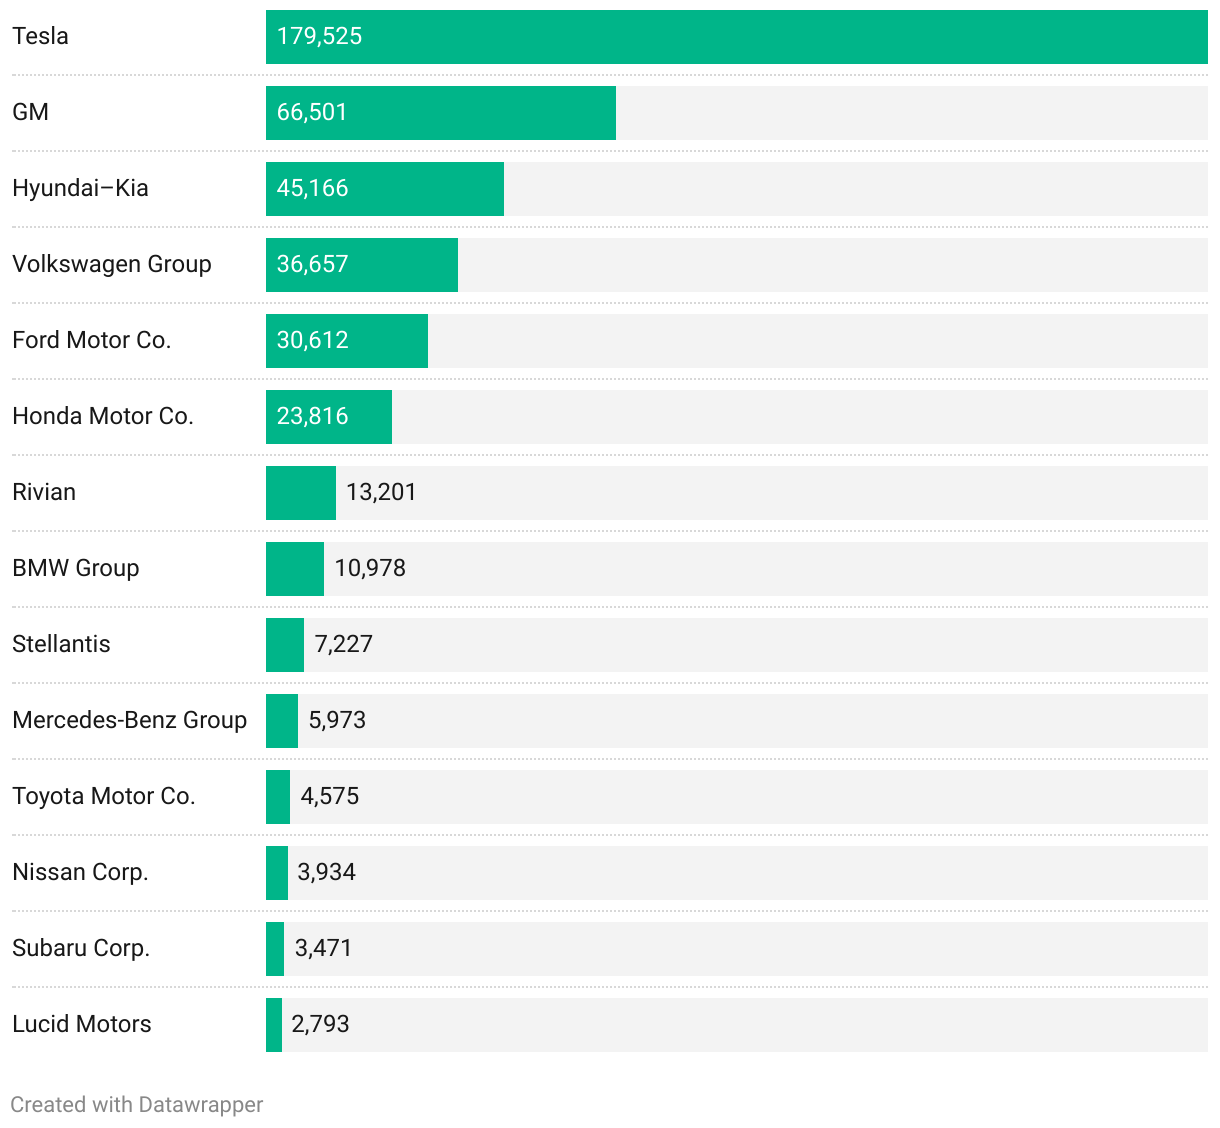Viewport: 1220px width, 1128px height.
Task: Click the Toyota Motor Co. label
Action: [104, 796]
